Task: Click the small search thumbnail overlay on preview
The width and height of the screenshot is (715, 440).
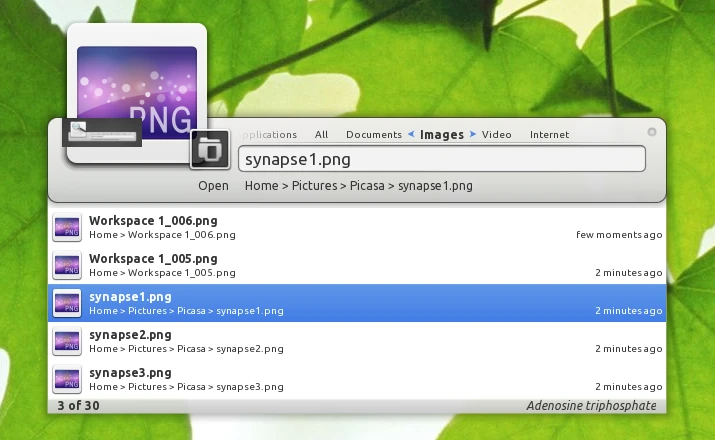Action: (x=102, y=132)
